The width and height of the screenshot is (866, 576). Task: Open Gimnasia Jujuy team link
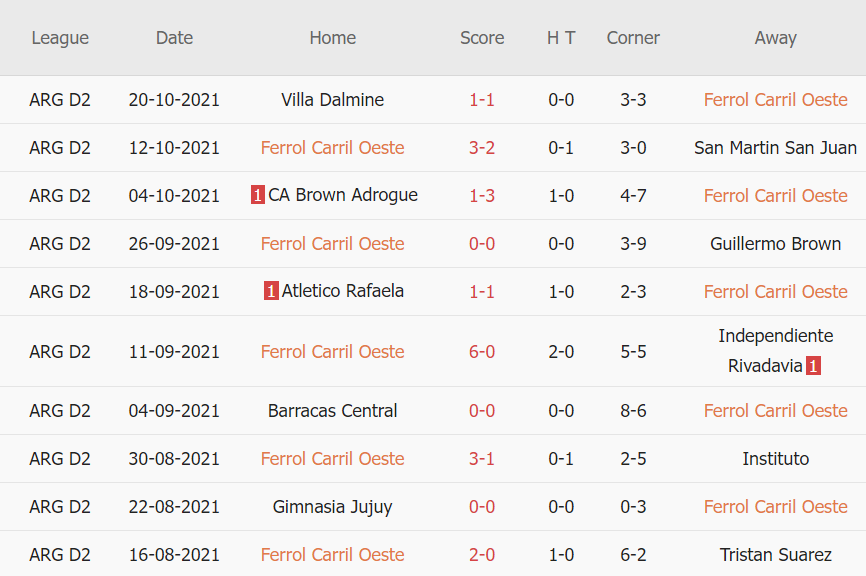pos(333,507)
